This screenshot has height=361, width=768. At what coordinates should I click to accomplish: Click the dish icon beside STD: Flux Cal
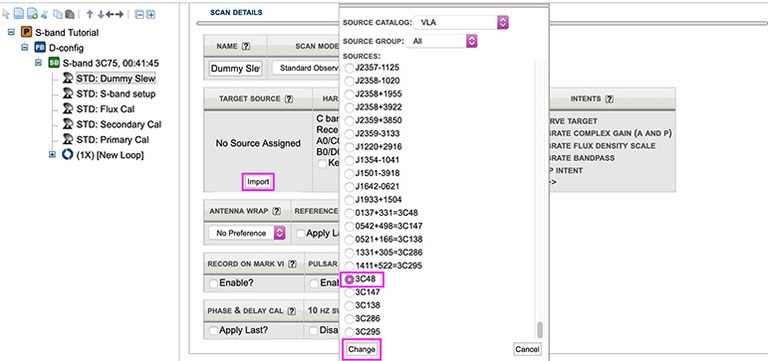pyautogui.click(x=68, y=109)
